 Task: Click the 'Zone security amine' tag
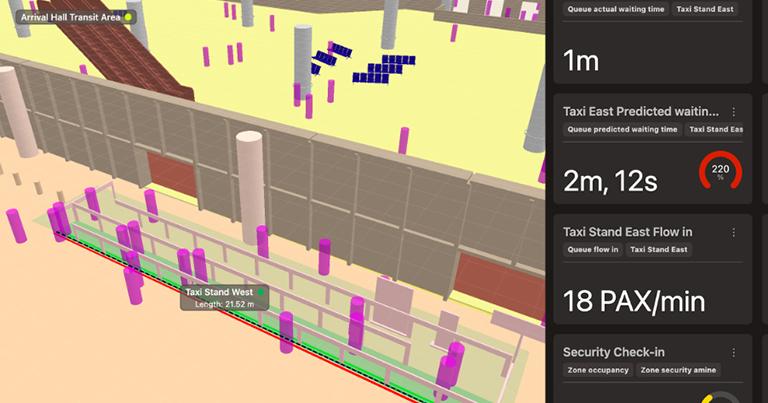tap(679, 370)
